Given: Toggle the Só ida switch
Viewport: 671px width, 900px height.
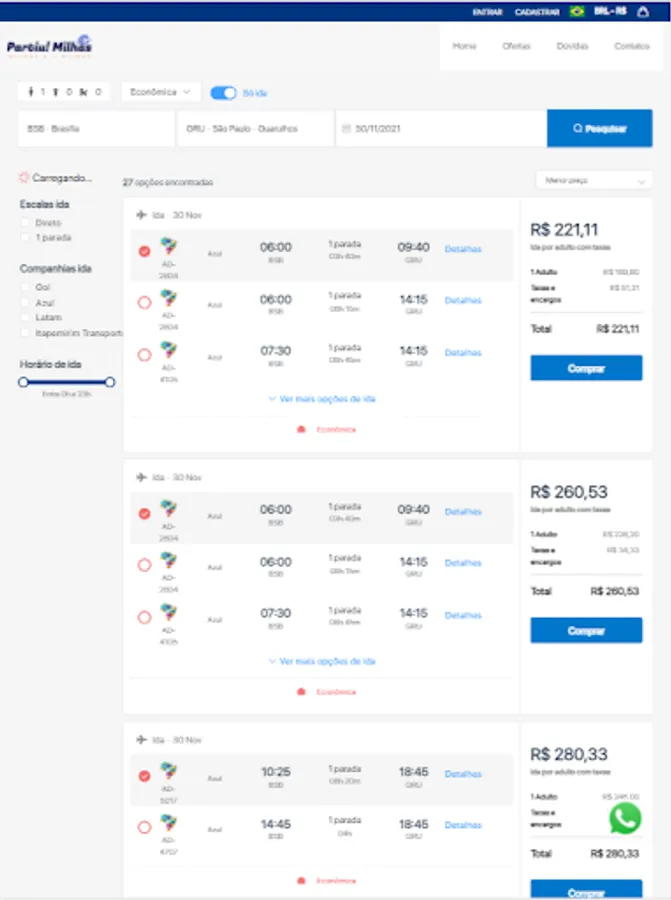Looking at the screenshot, I should coord(223,92).
